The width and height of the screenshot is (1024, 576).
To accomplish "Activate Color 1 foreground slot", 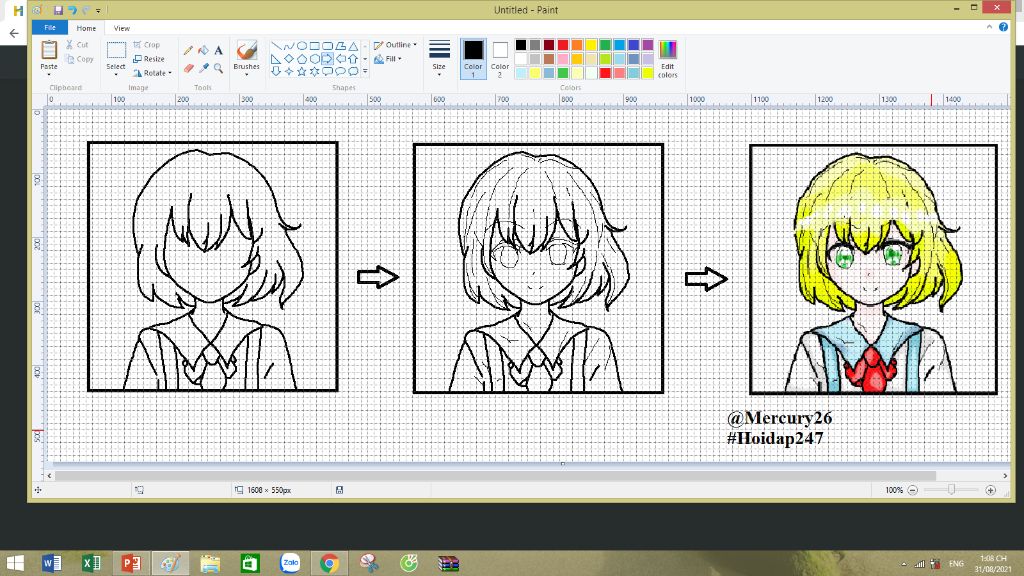I will pos(473,59).
